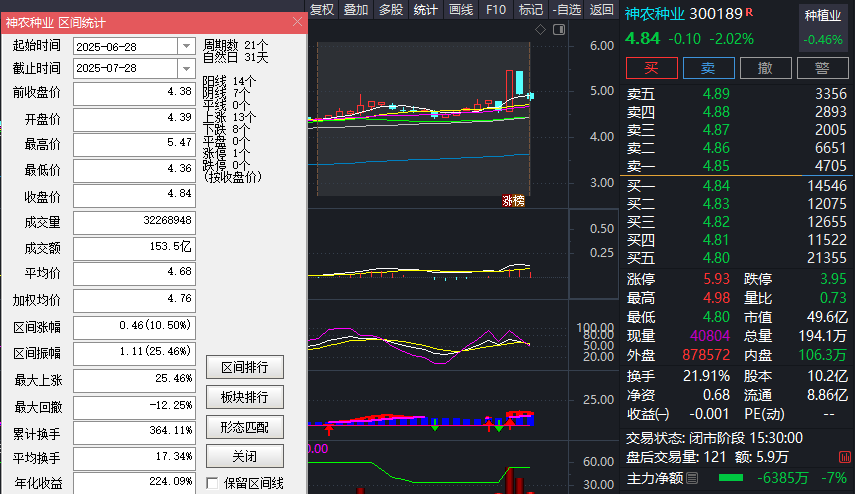
Task: Click the 涨停 price 5.93
Action: coord(716,279)
